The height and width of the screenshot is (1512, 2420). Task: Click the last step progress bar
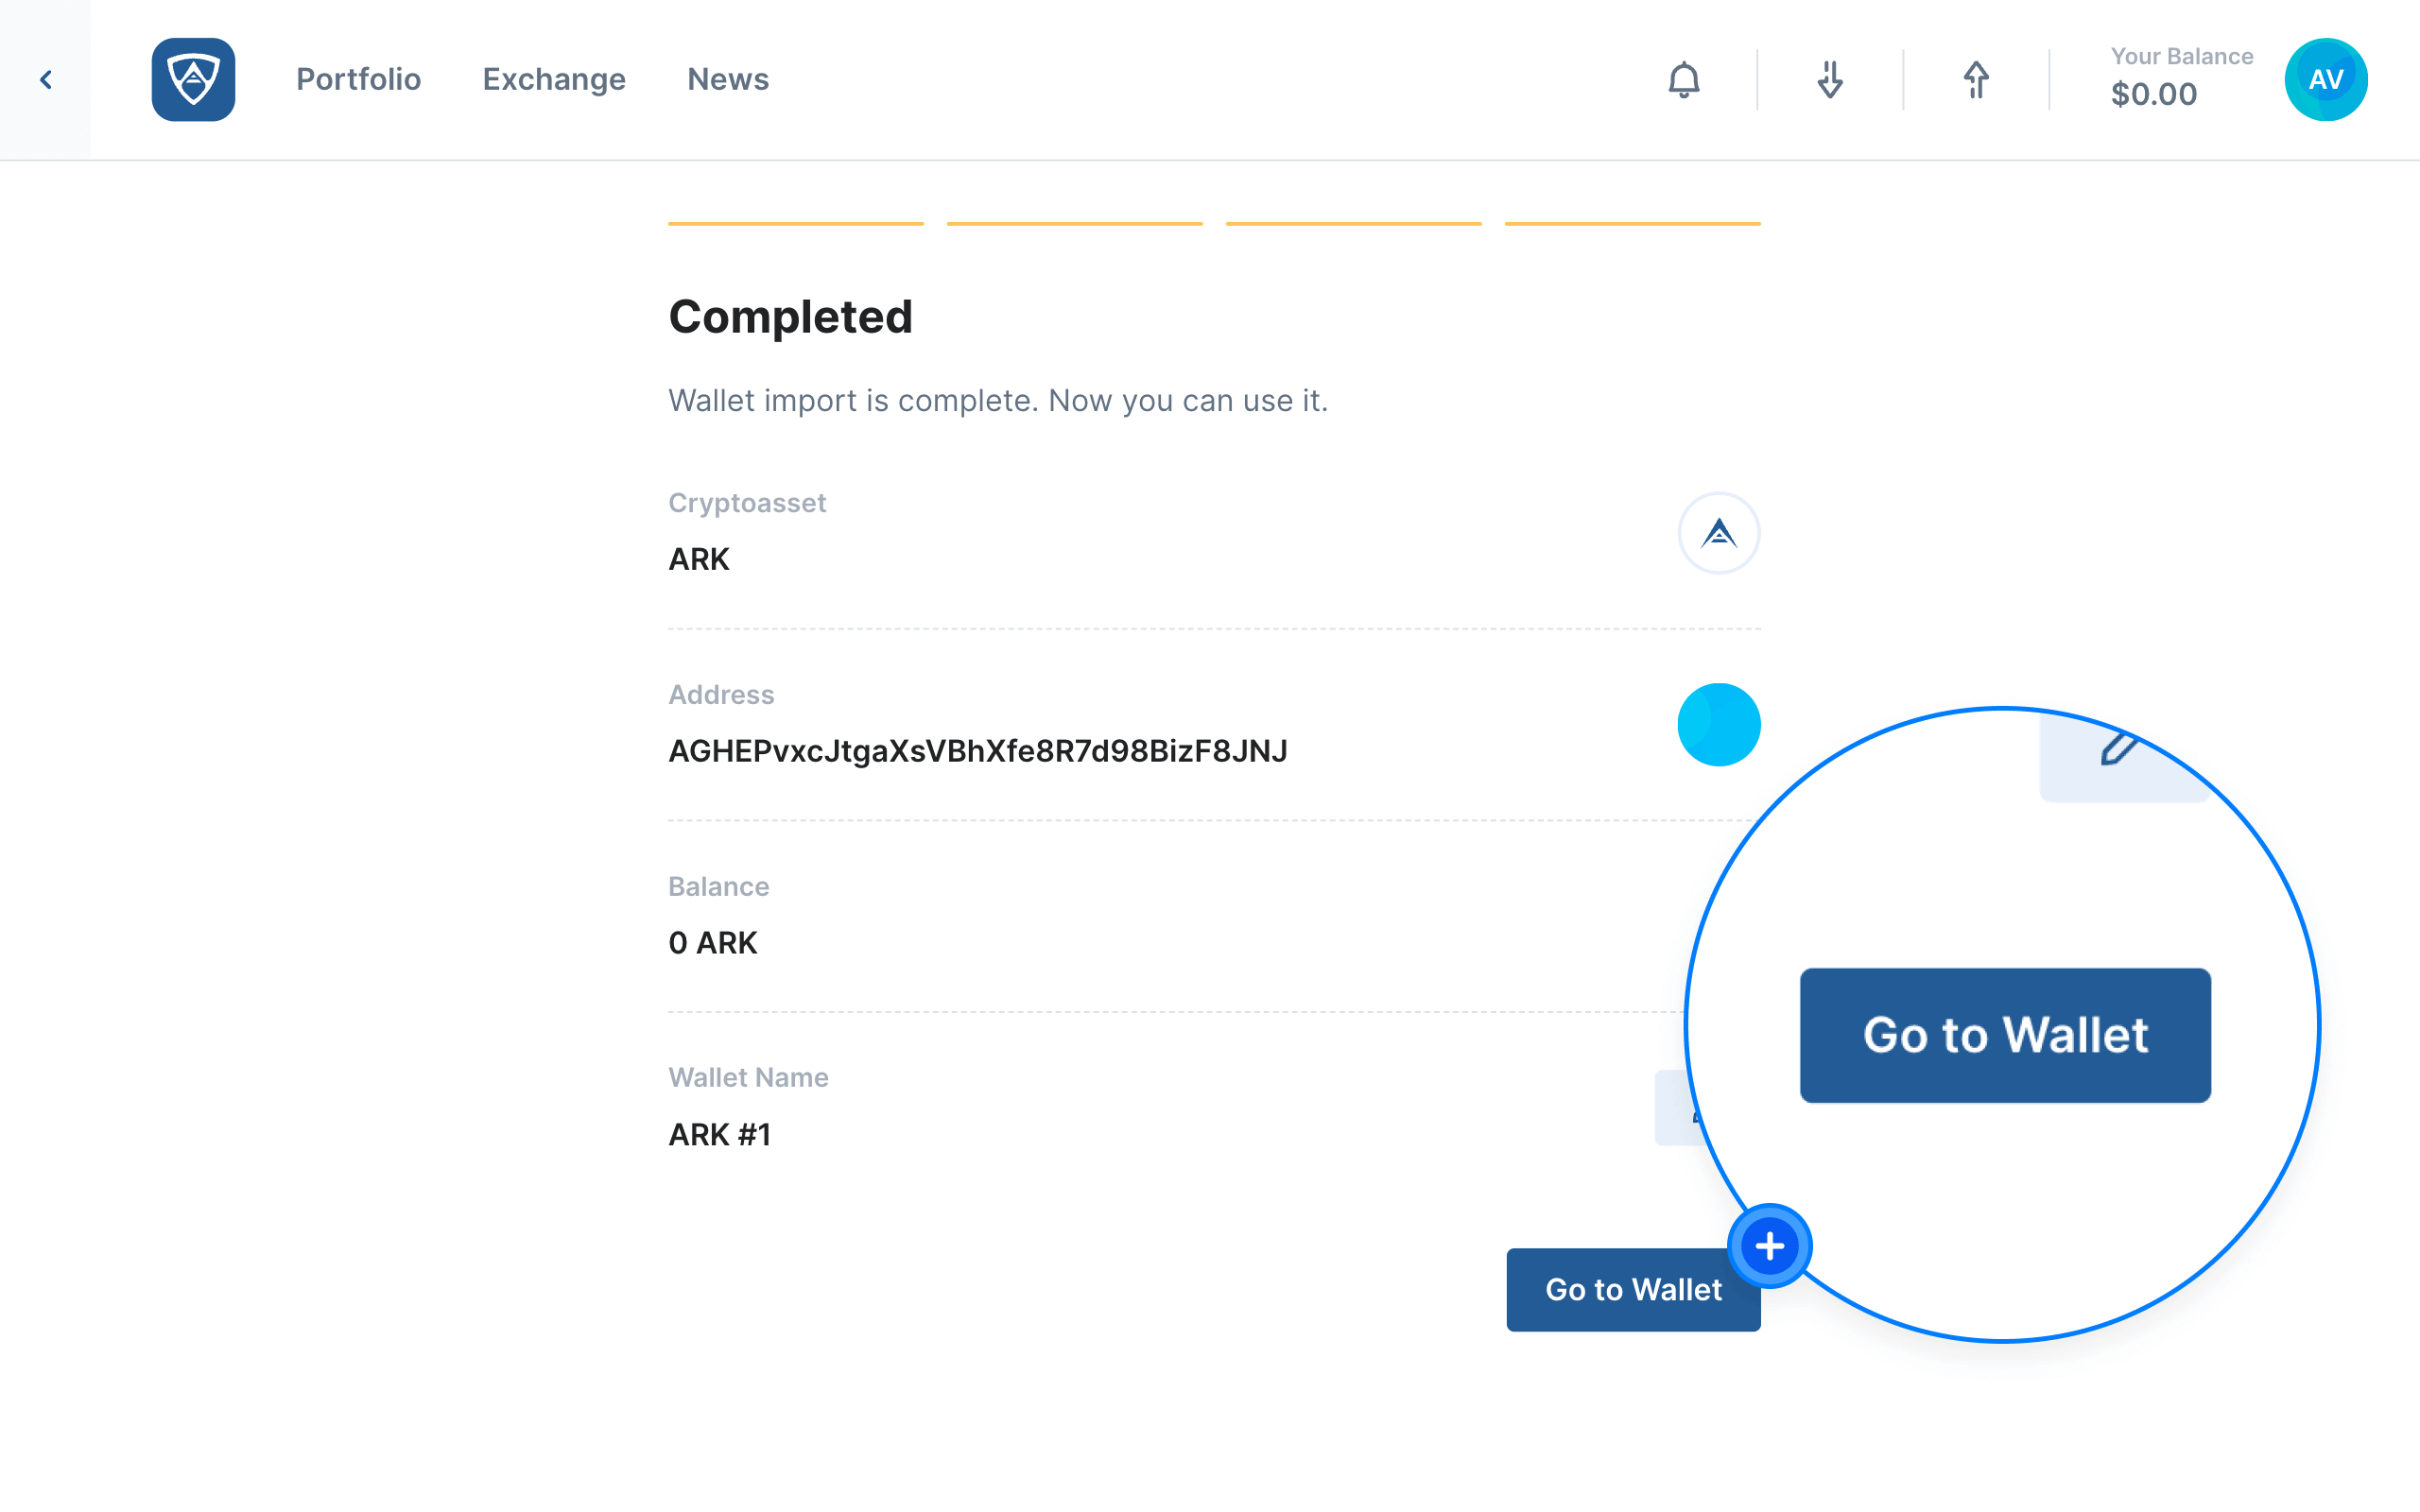pyautogui.click(x=1632, y=223)
